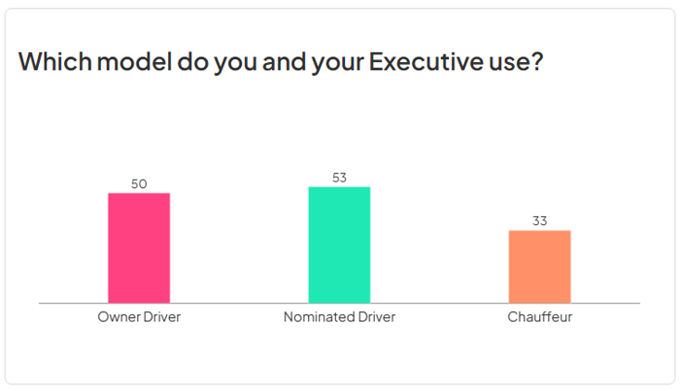Click the word model in title
This screenshot has width=681, height=391.
tap(135, 62)
